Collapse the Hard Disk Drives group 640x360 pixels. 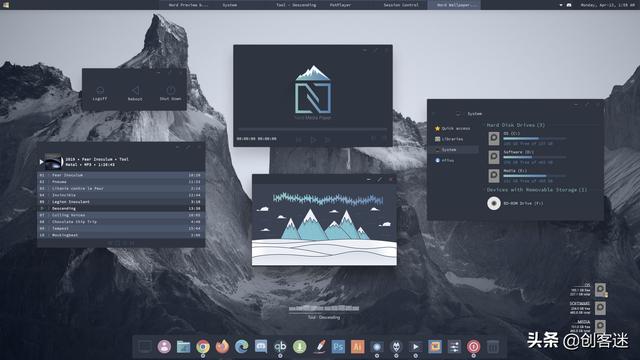(x=516, y=125)
